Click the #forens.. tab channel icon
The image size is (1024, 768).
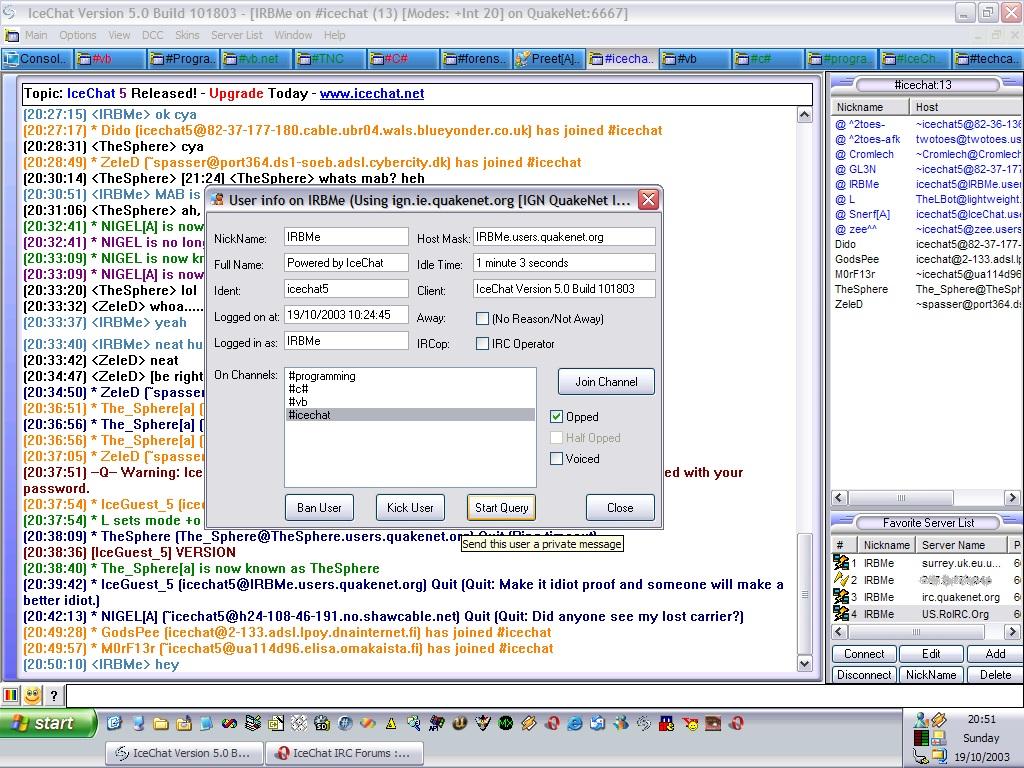pyautogui.click(x=450, y=59)
